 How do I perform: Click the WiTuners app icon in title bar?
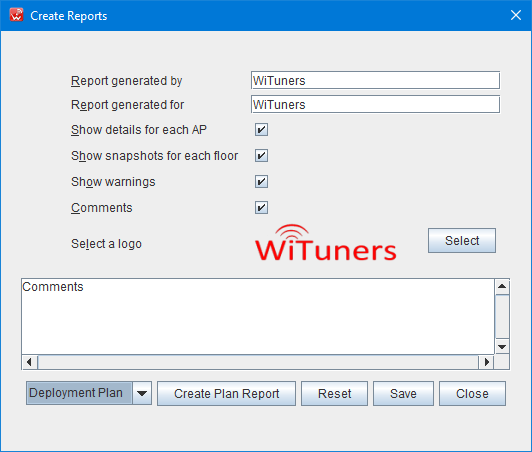point(16,15)
